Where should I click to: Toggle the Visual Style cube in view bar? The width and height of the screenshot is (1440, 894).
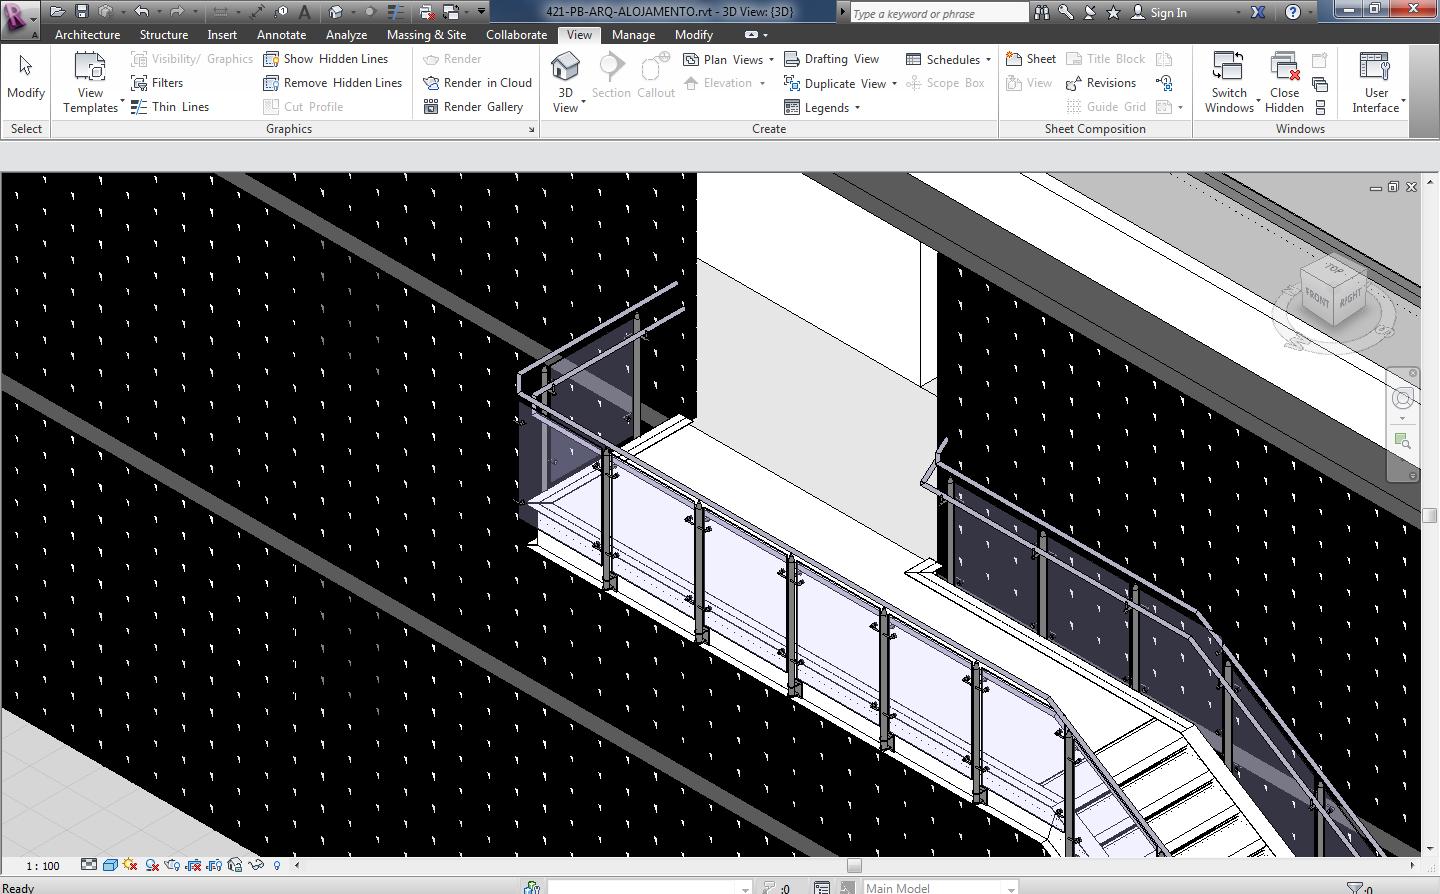110,865
